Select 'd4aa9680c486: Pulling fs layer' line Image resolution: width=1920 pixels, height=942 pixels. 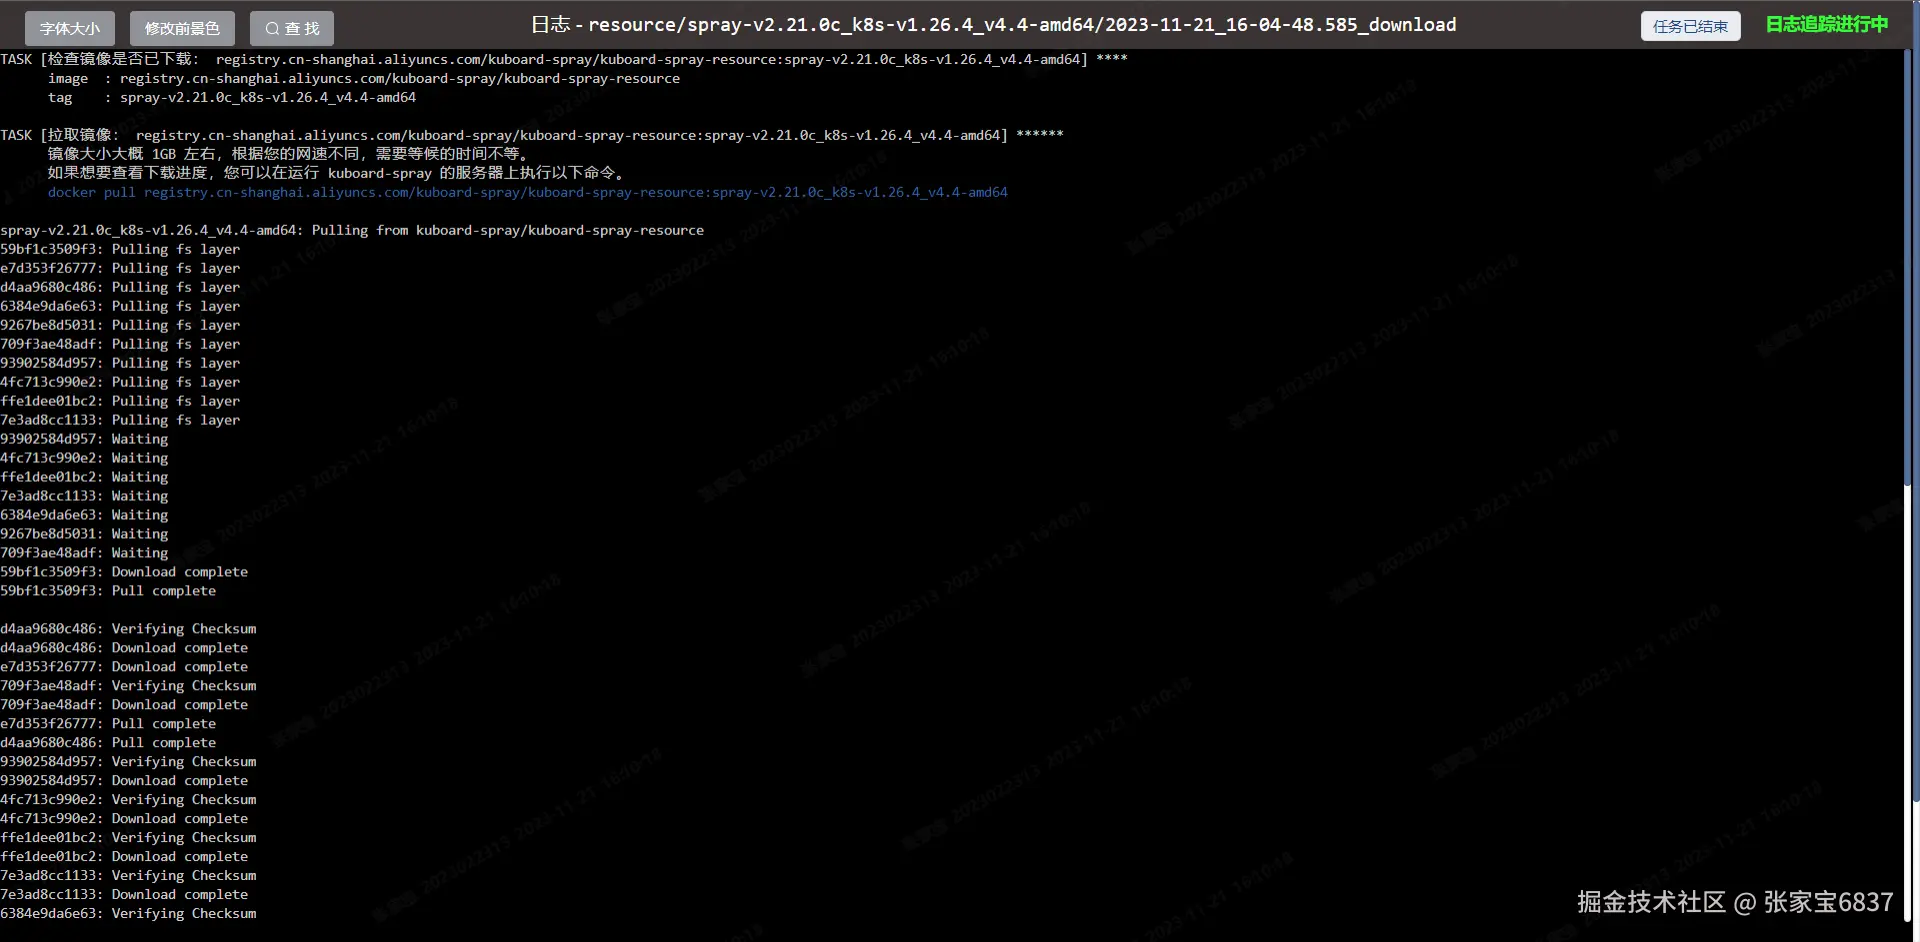pyautogui.click(x=120, y=287)
